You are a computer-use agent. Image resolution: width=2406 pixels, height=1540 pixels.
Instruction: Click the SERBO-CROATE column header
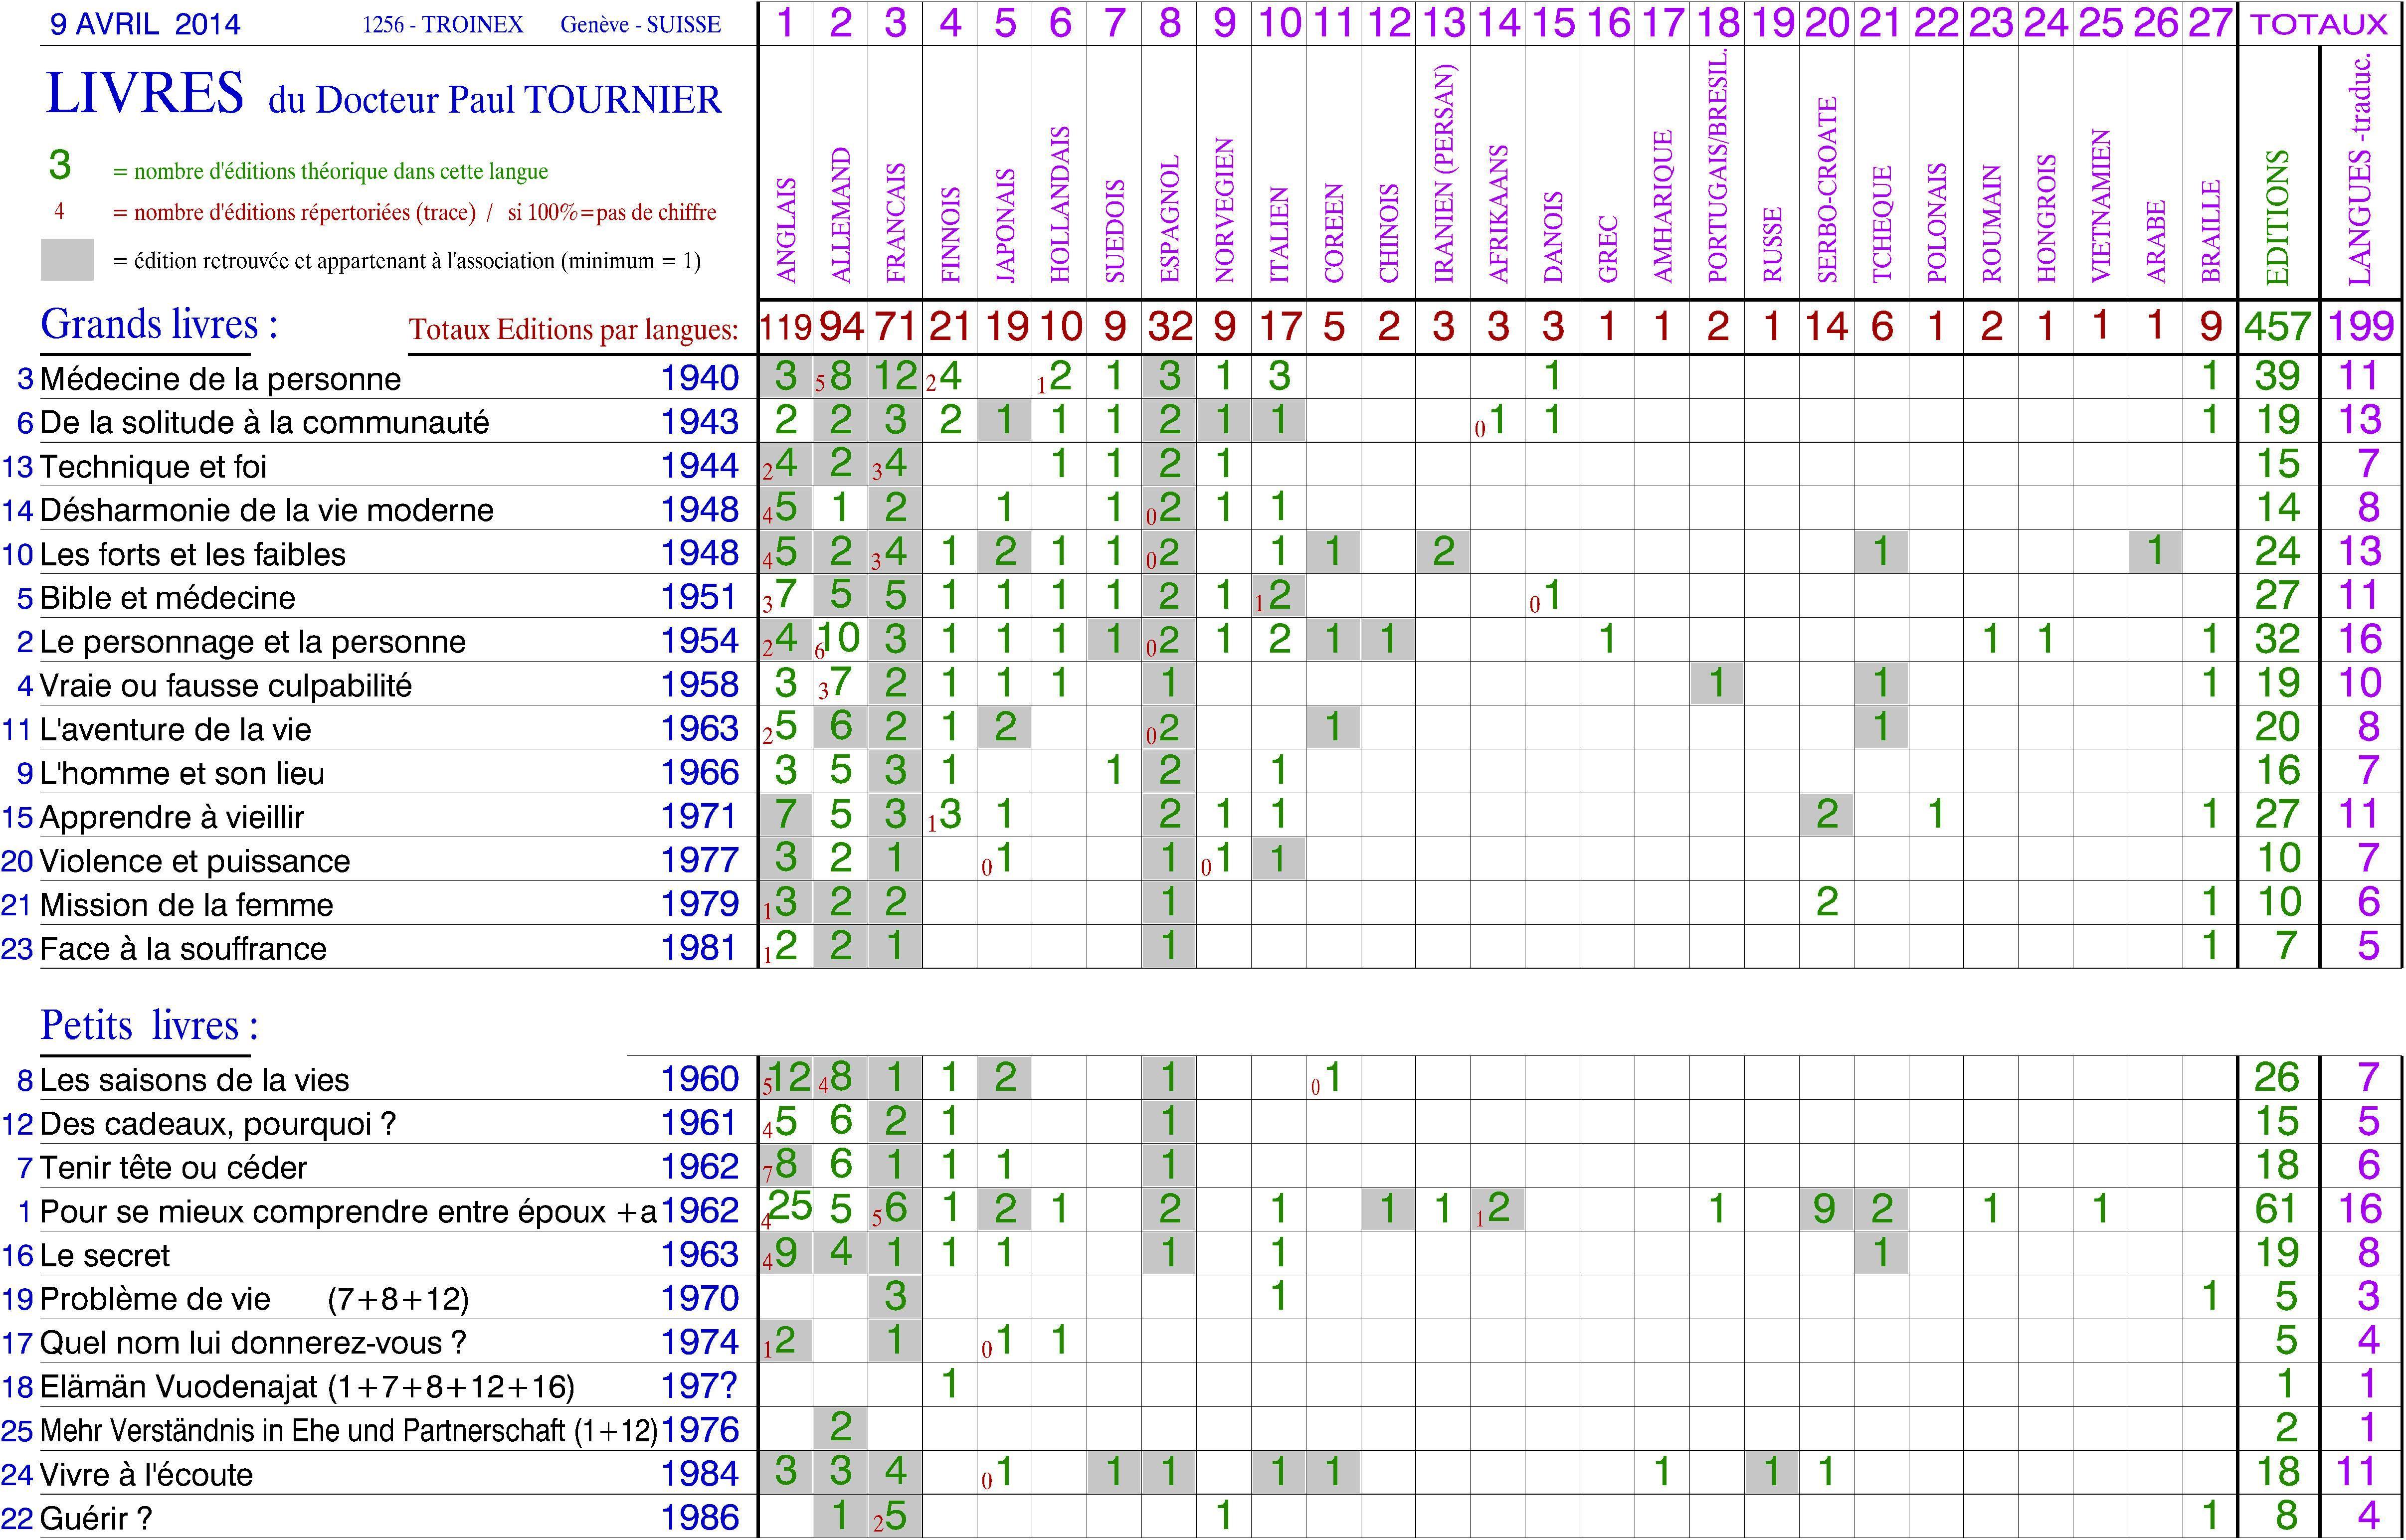(1827, 189)
